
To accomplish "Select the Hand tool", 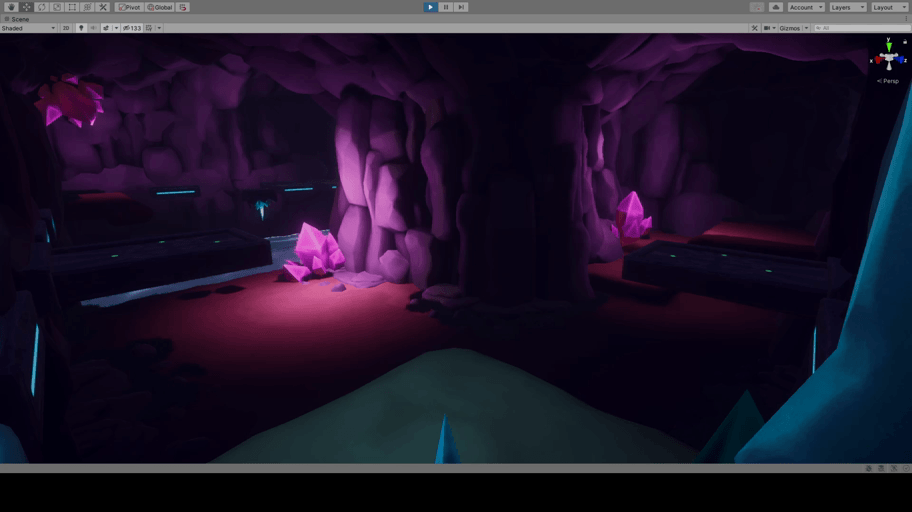I will pos(11,7).
